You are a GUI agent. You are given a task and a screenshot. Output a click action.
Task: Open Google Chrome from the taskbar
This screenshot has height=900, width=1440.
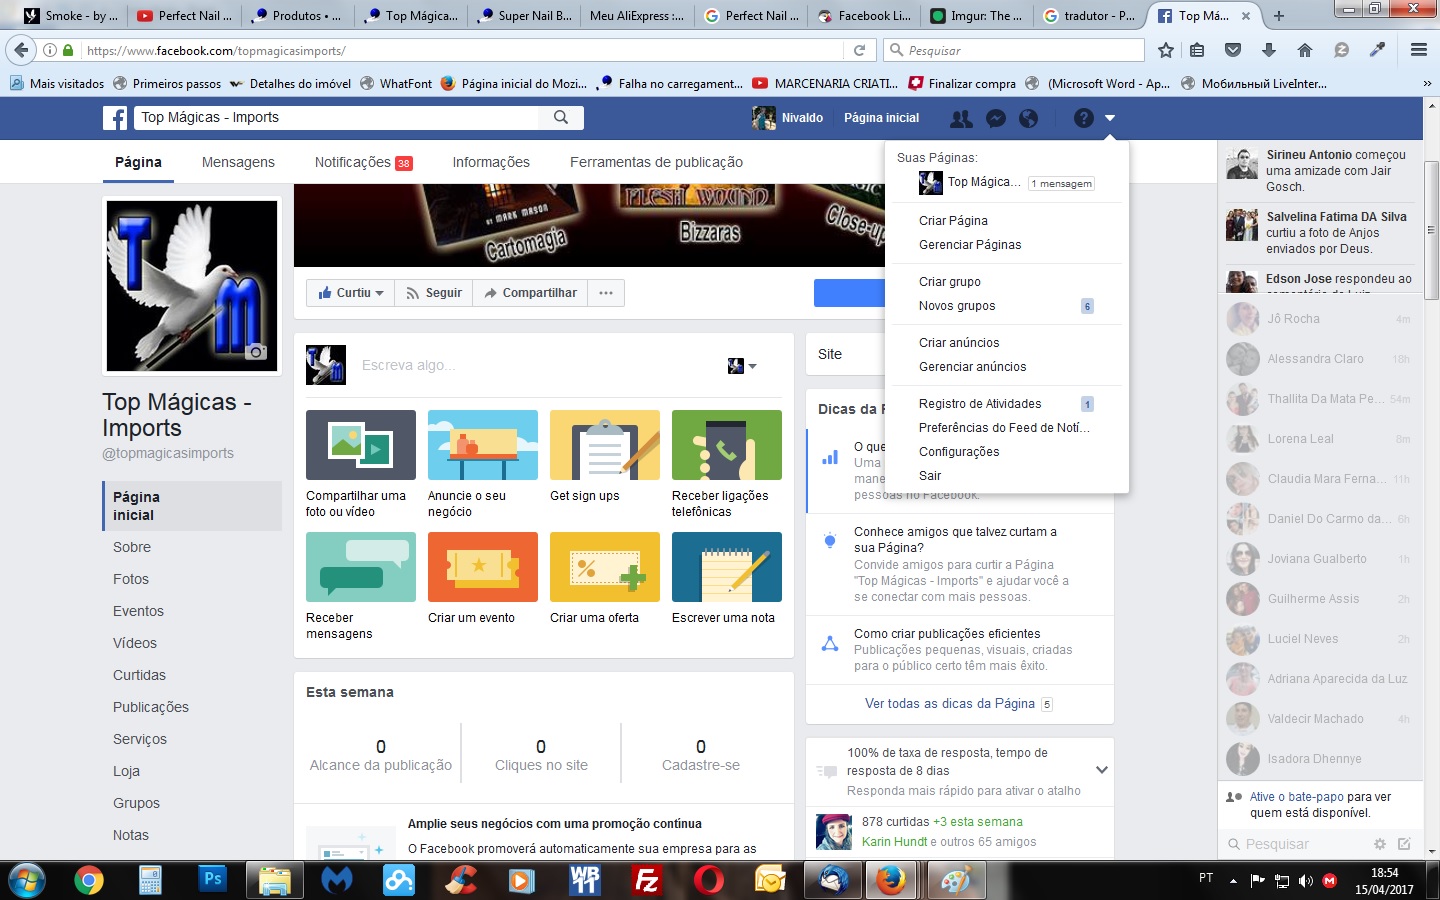[89, 880]
